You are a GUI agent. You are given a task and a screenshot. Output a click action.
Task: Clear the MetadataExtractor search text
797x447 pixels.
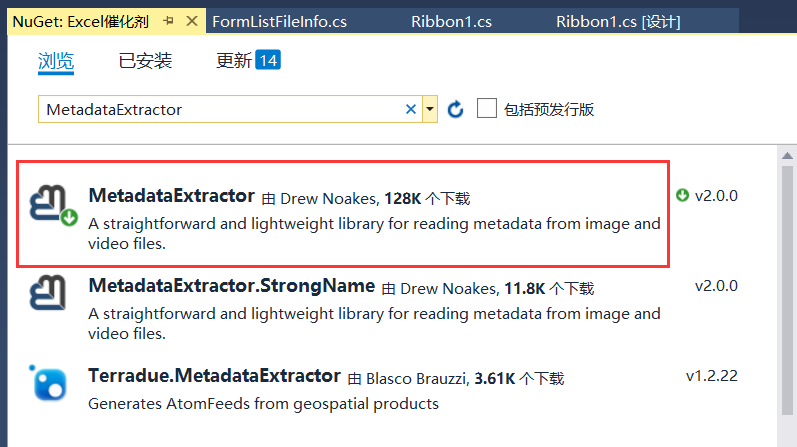410,109
